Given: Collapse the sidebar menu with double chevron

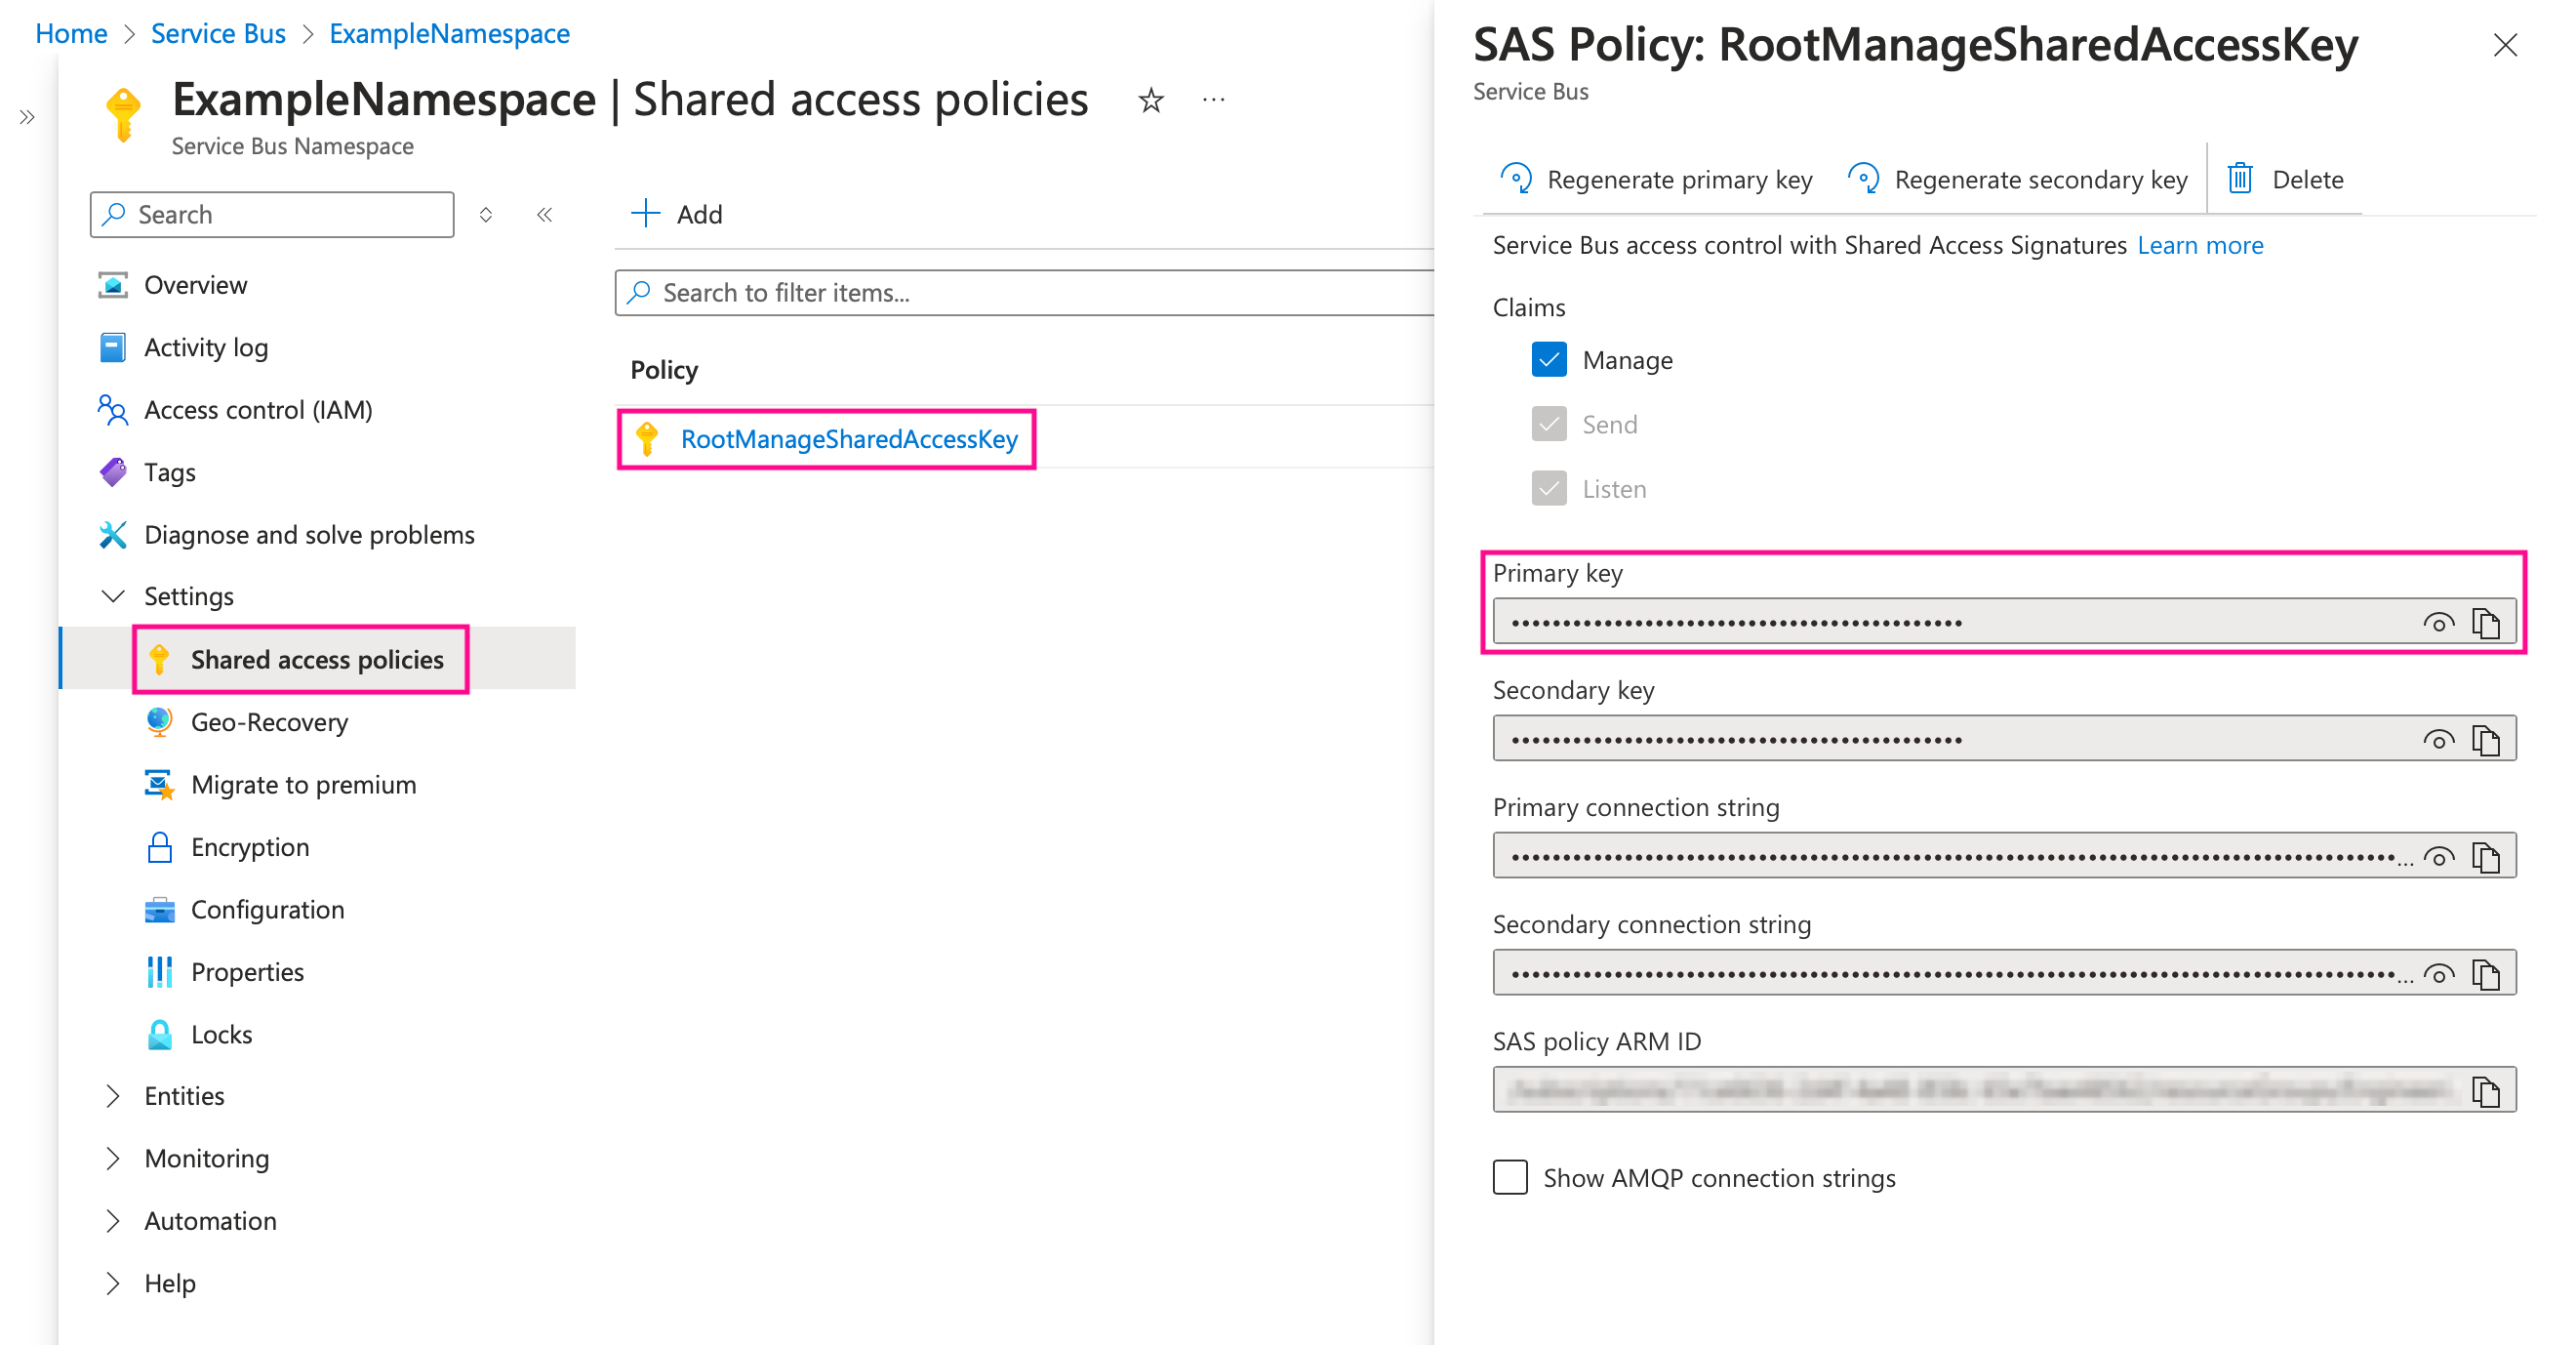Looking at the screenshot, I should 545,215.
